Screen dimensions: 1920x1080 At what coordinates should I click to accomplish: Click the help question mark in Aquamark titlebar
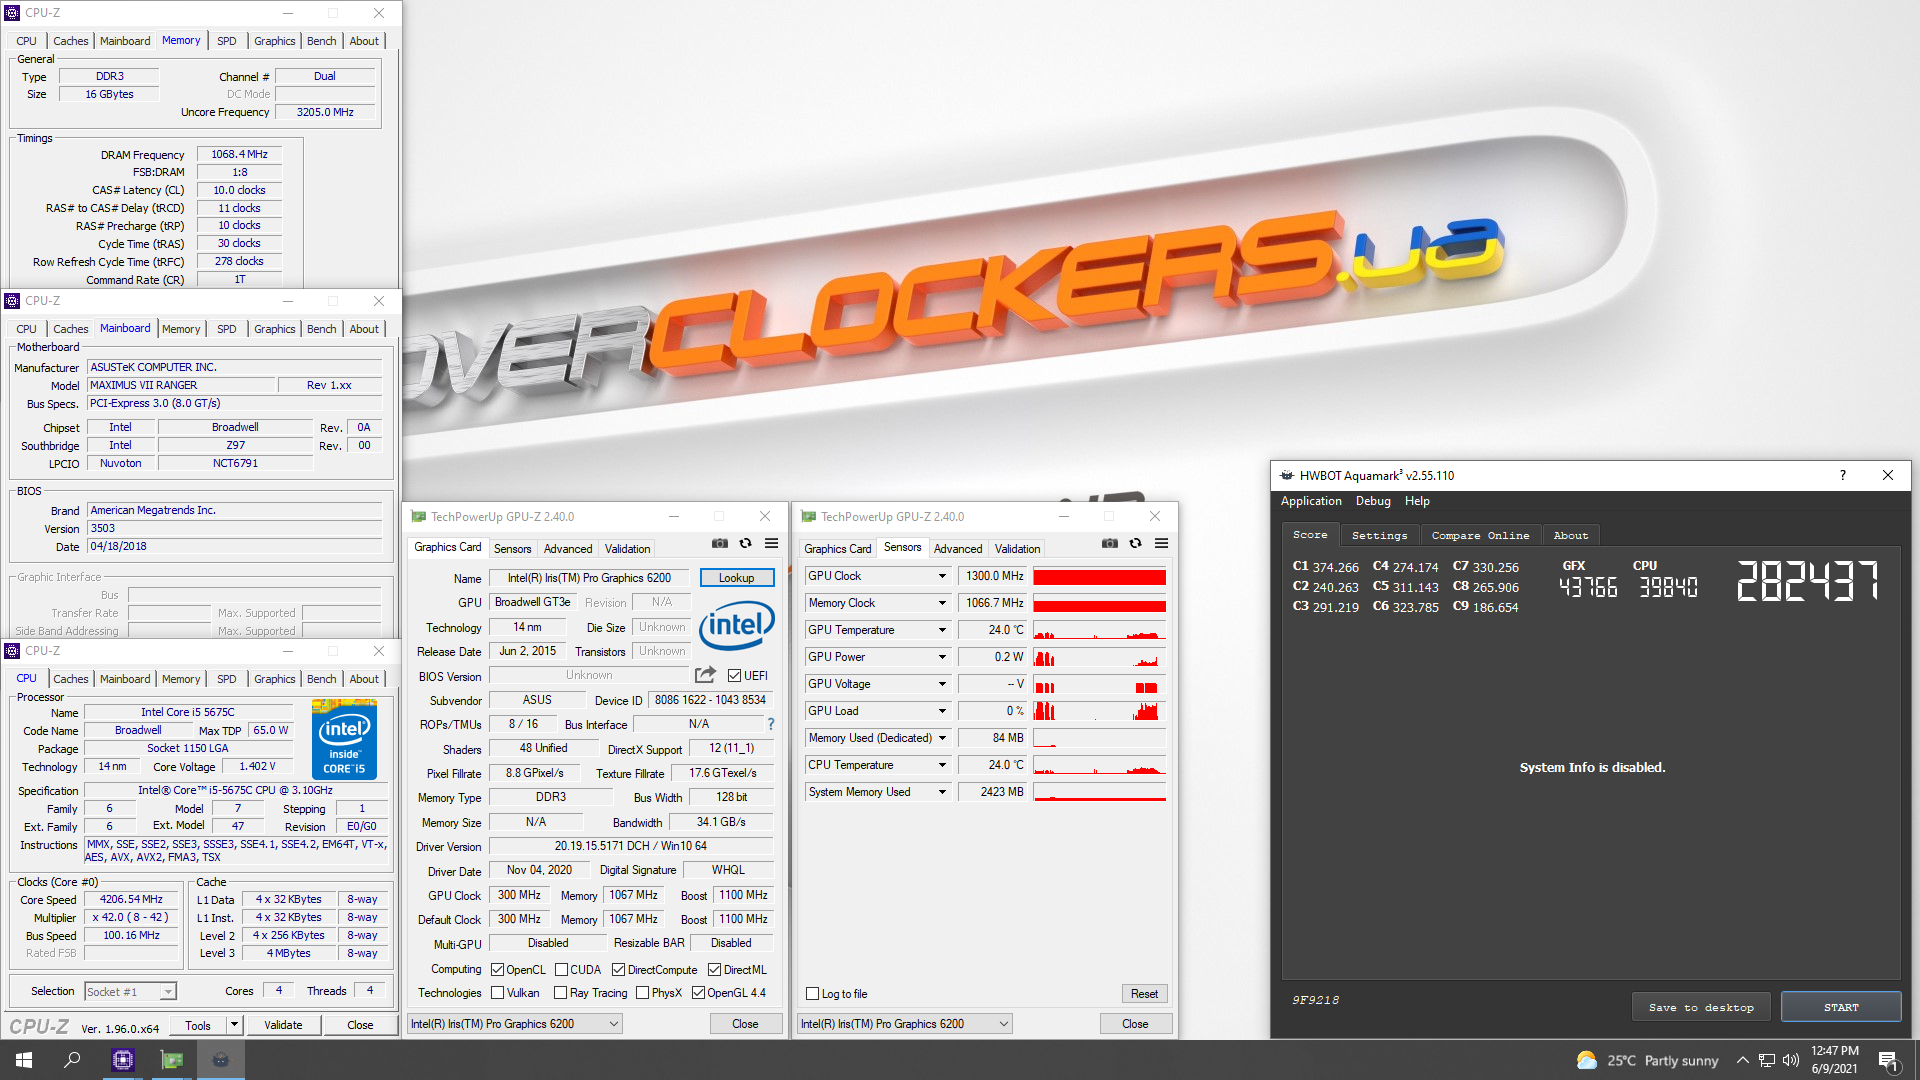point(1843,475)
